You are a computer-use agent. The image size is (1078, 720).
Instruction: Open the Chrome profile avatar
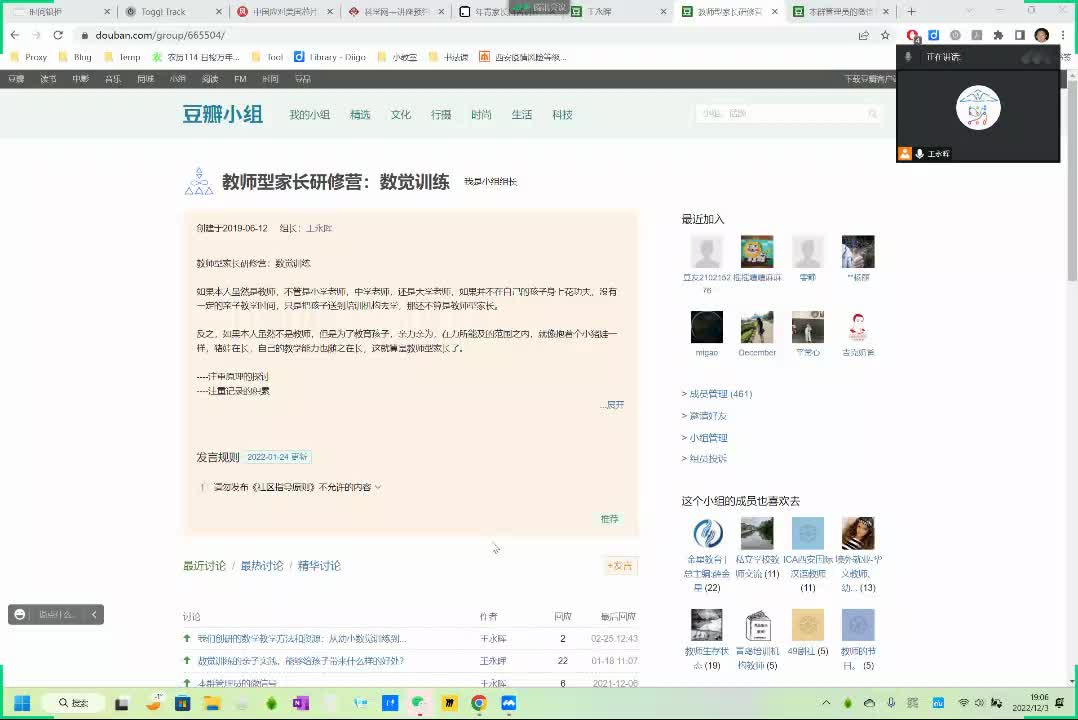tap(1042, 35)
